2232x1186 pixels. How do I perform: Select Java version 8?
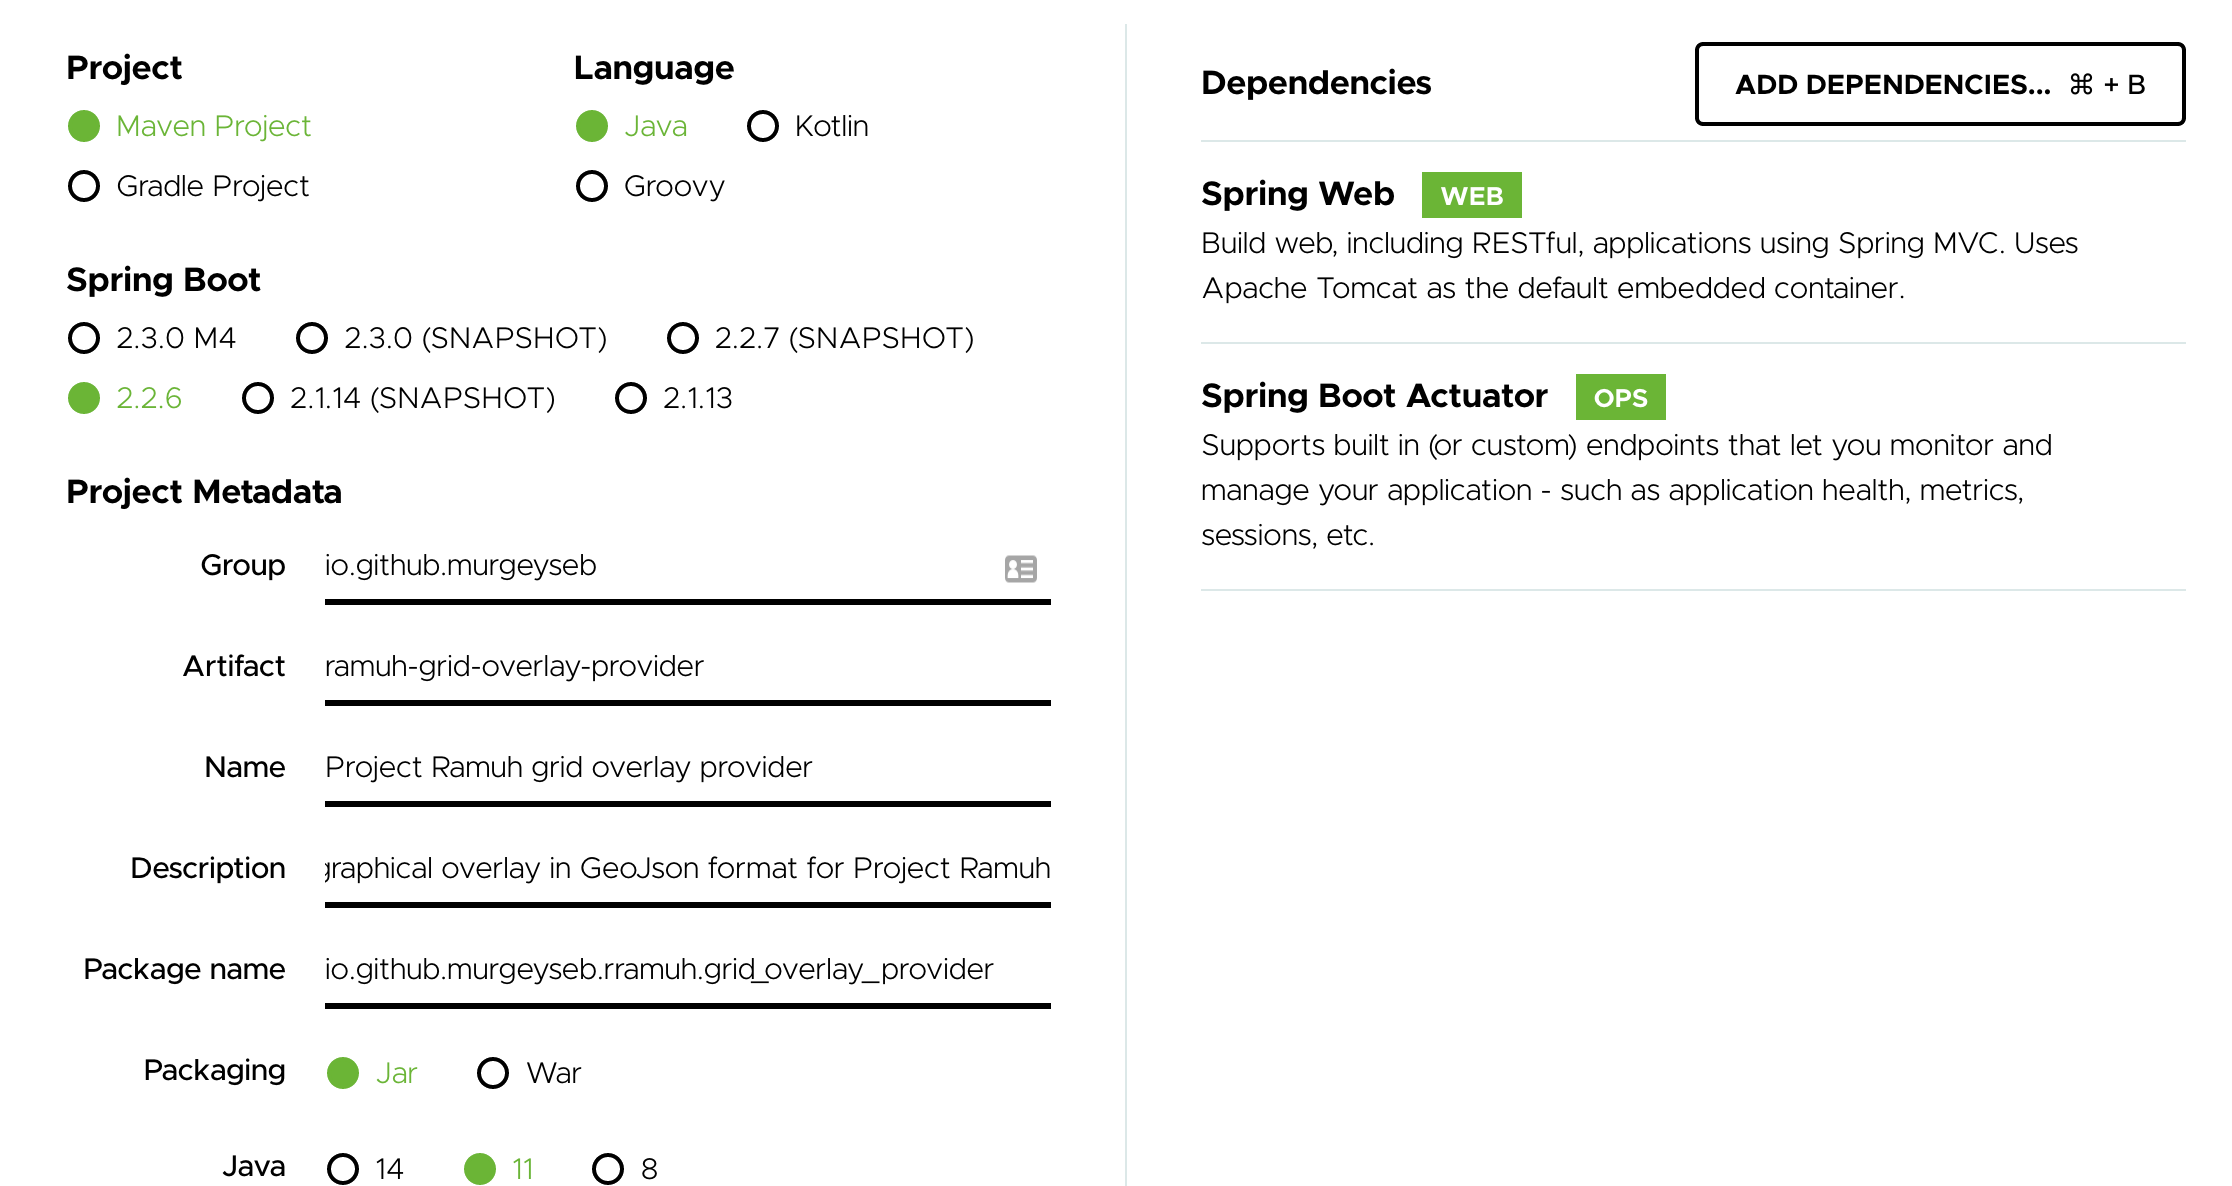[x=608, y=1167]
